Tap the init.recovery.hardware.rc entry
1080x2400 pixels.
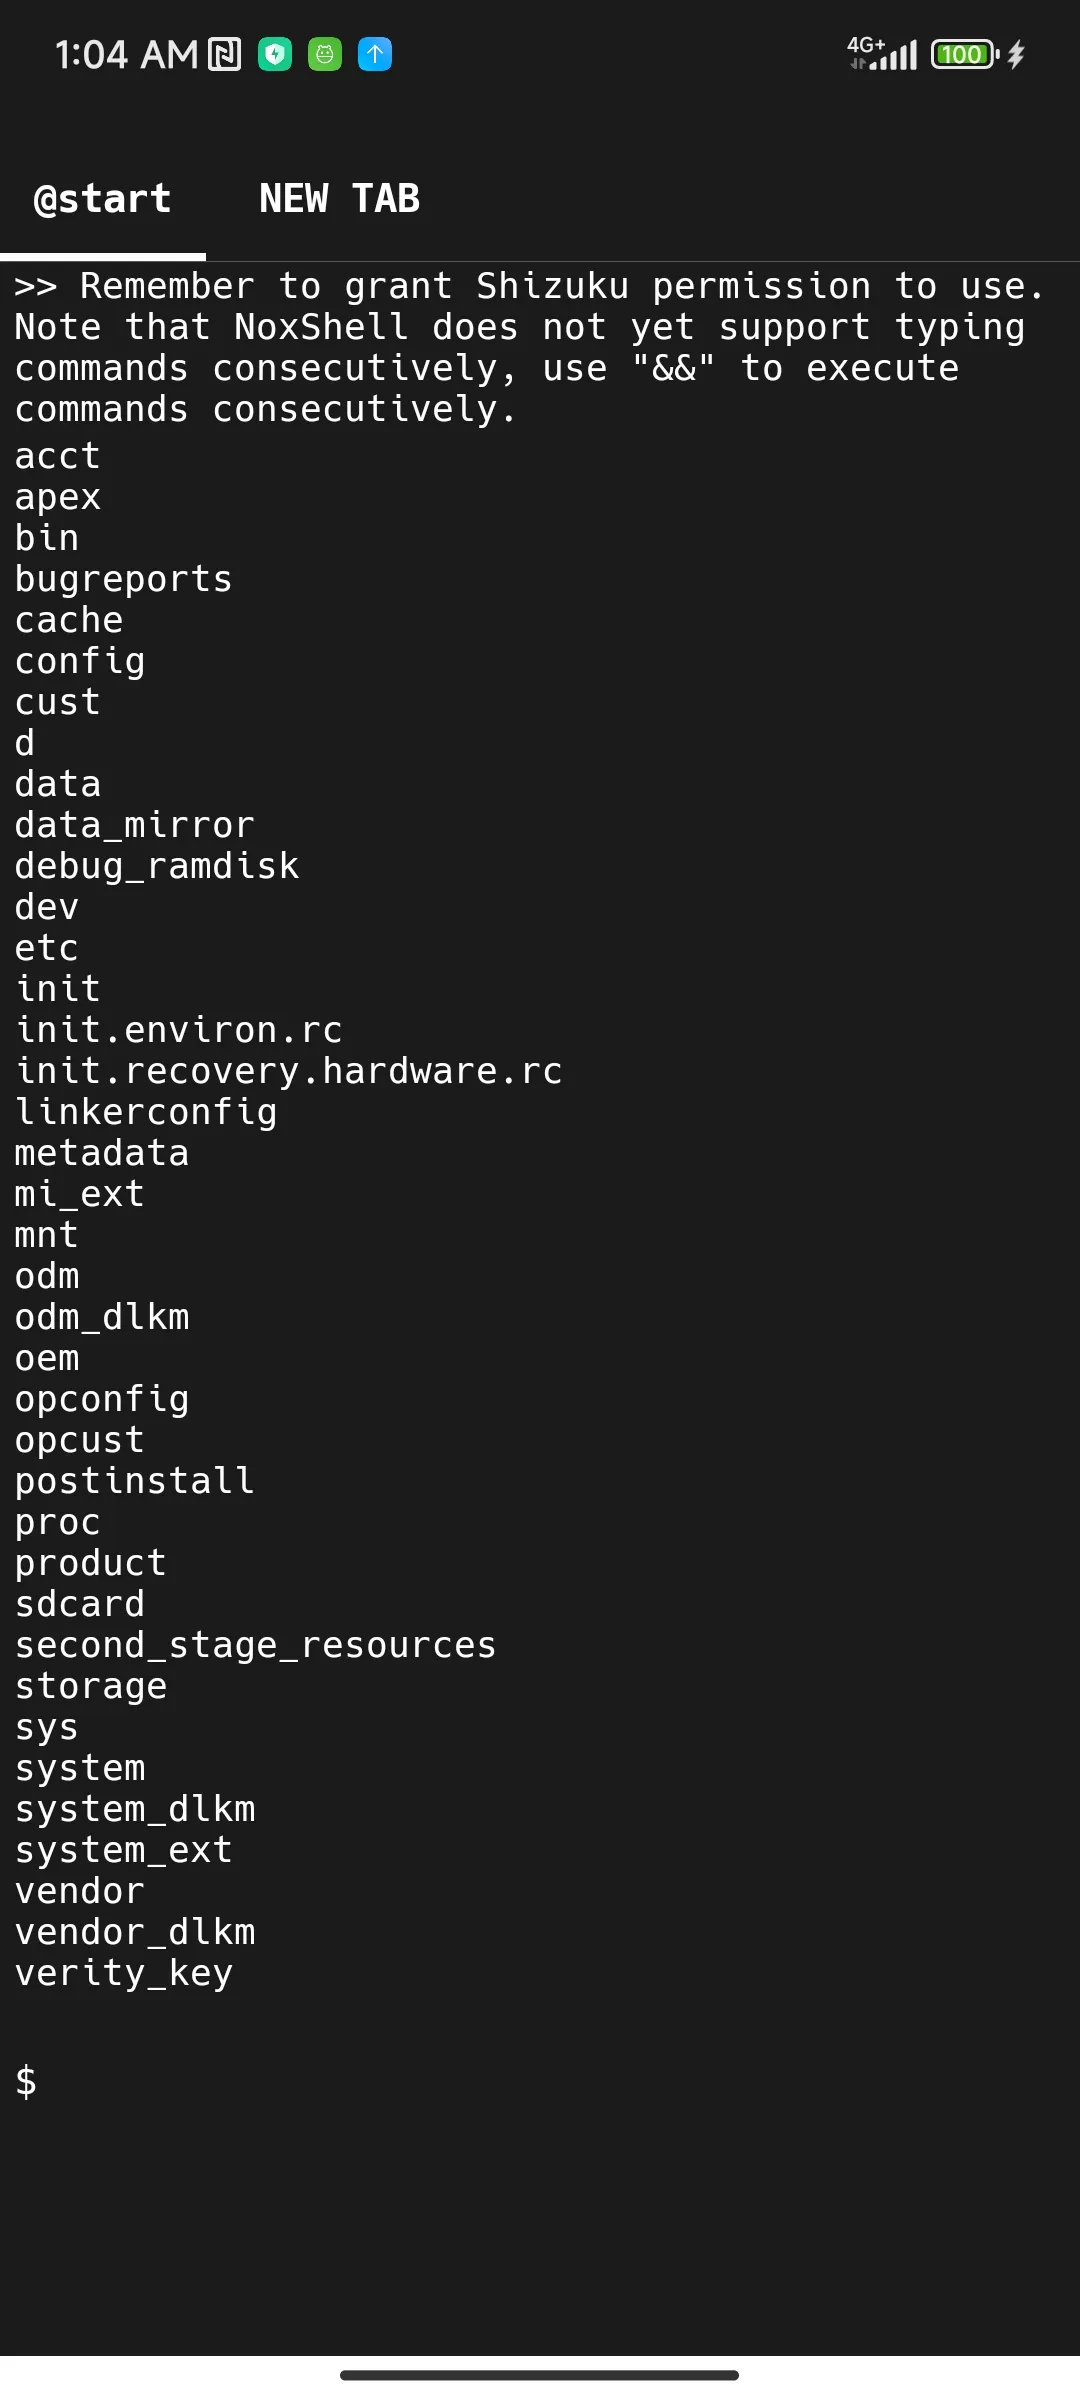(289, 1071)
